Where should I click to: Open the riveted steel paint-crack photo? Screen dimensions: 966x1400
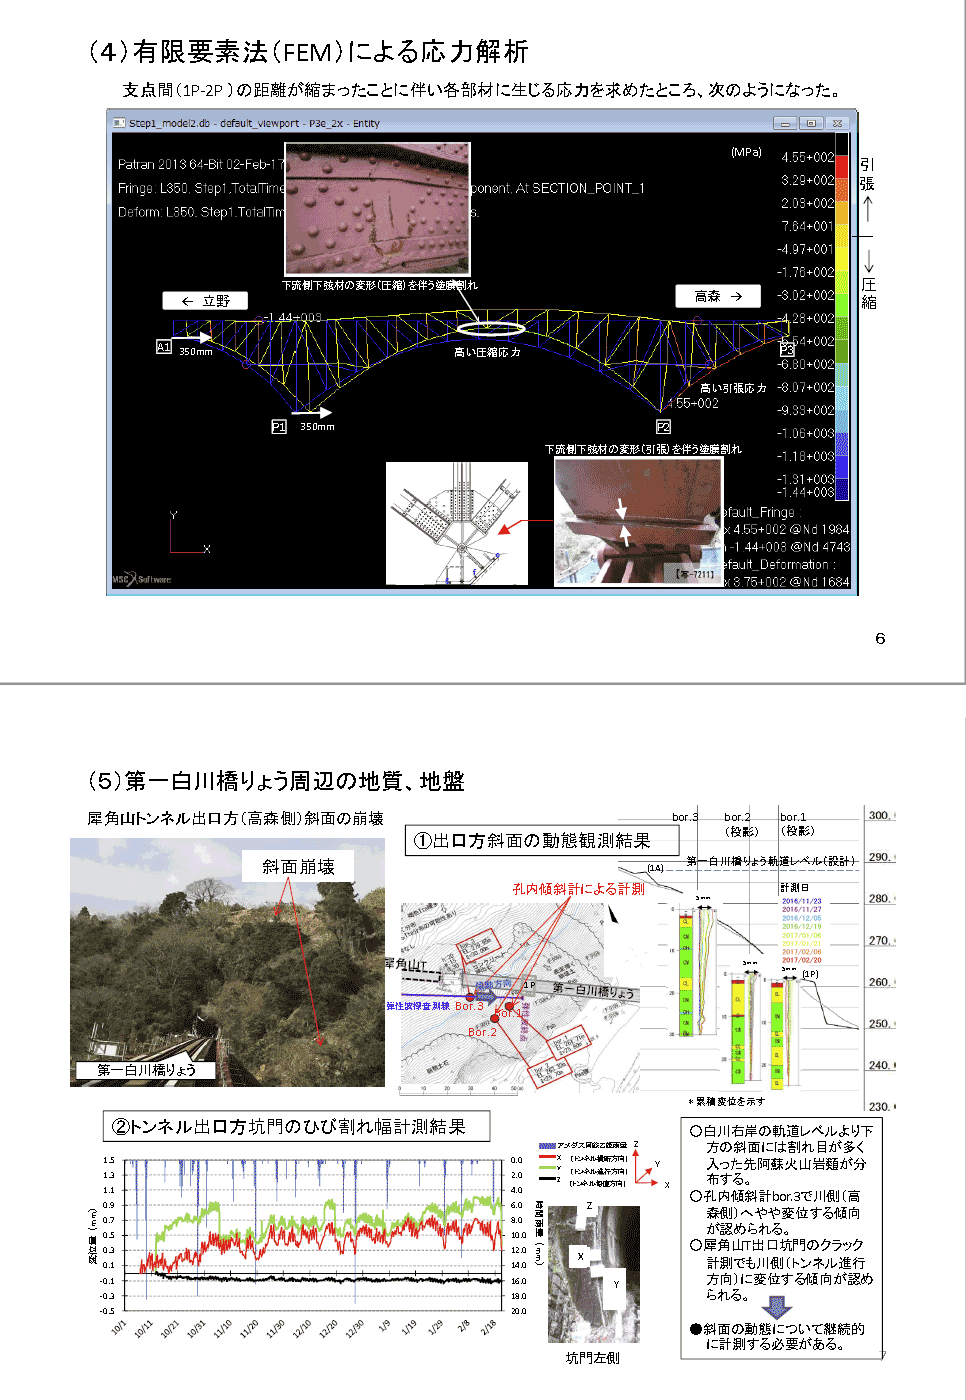377,208
